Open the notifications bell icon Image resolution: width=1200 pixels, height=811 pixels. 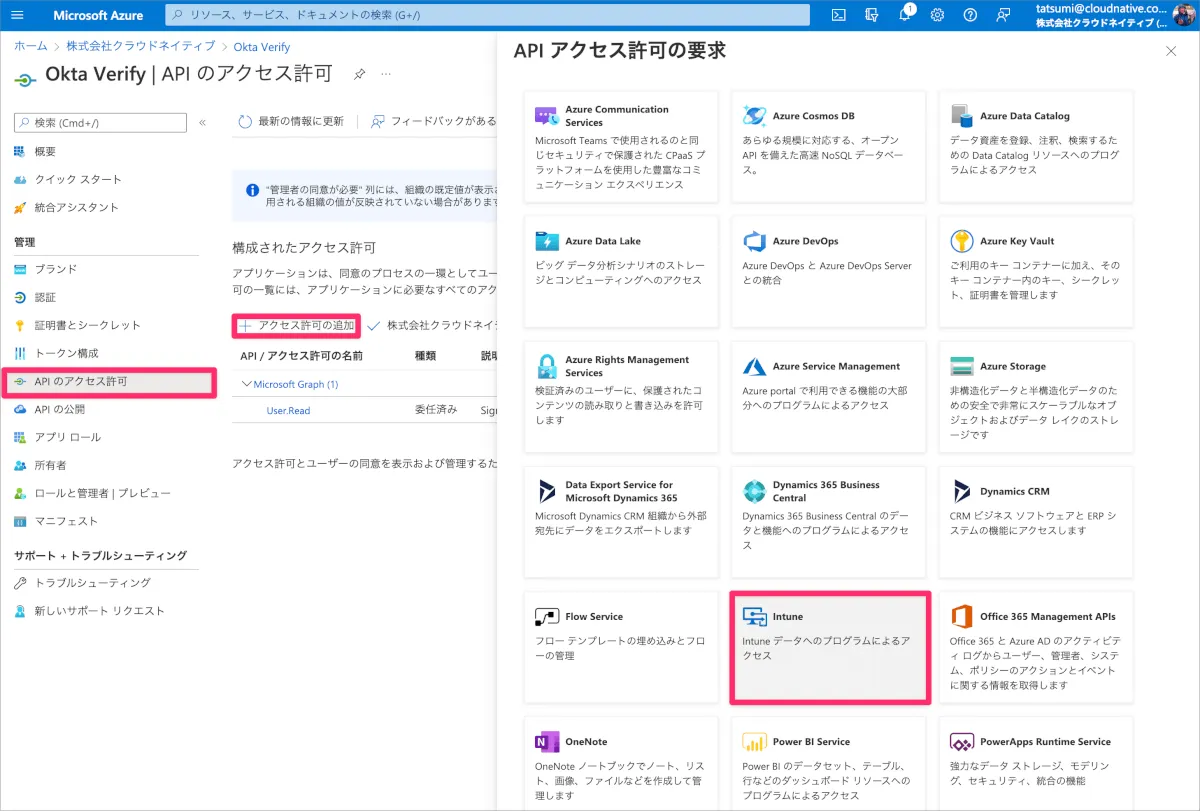pyautogui.click(x=904, y=15)
